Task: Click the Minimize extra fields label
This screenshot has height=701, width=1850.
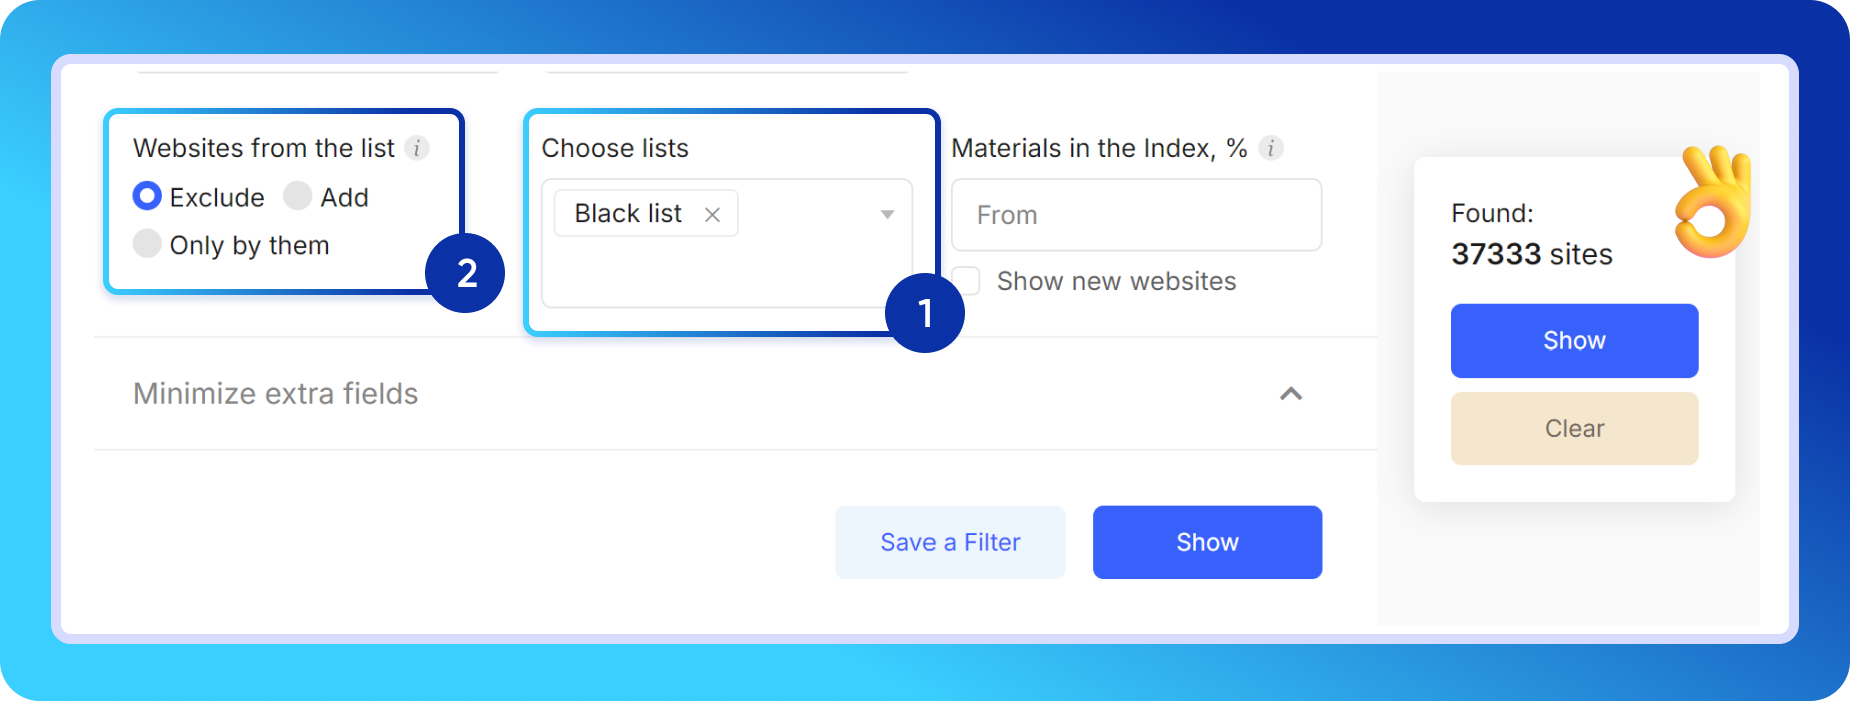Action: click(274, 393)
